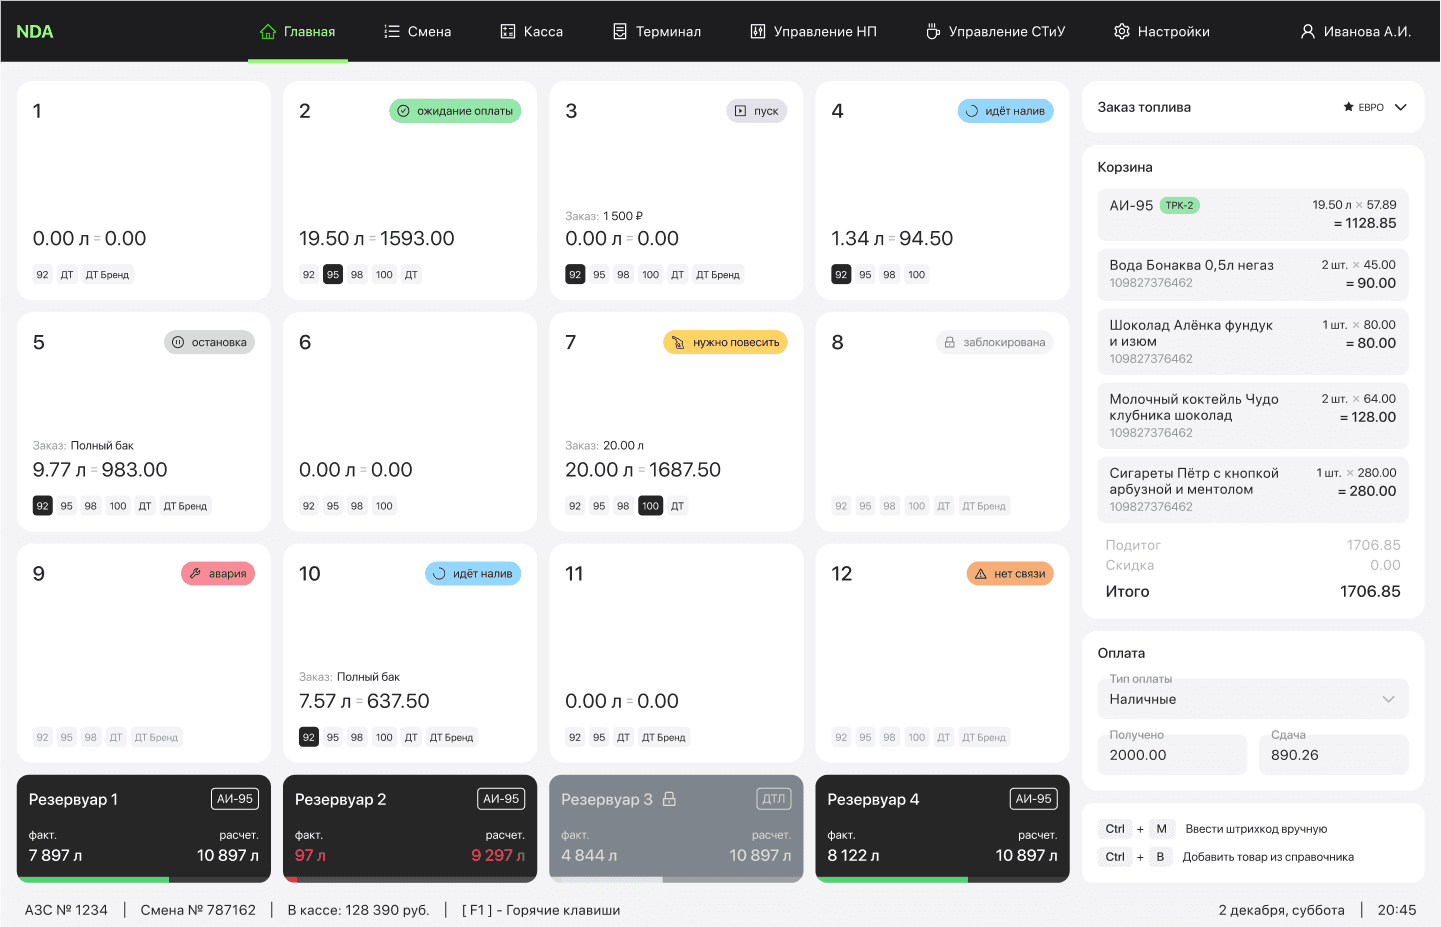Image resolution: width=1441 pixels, height=927 pixels.
Task: Expand the Заказ топлива chevron
Action: point(1401,107)
